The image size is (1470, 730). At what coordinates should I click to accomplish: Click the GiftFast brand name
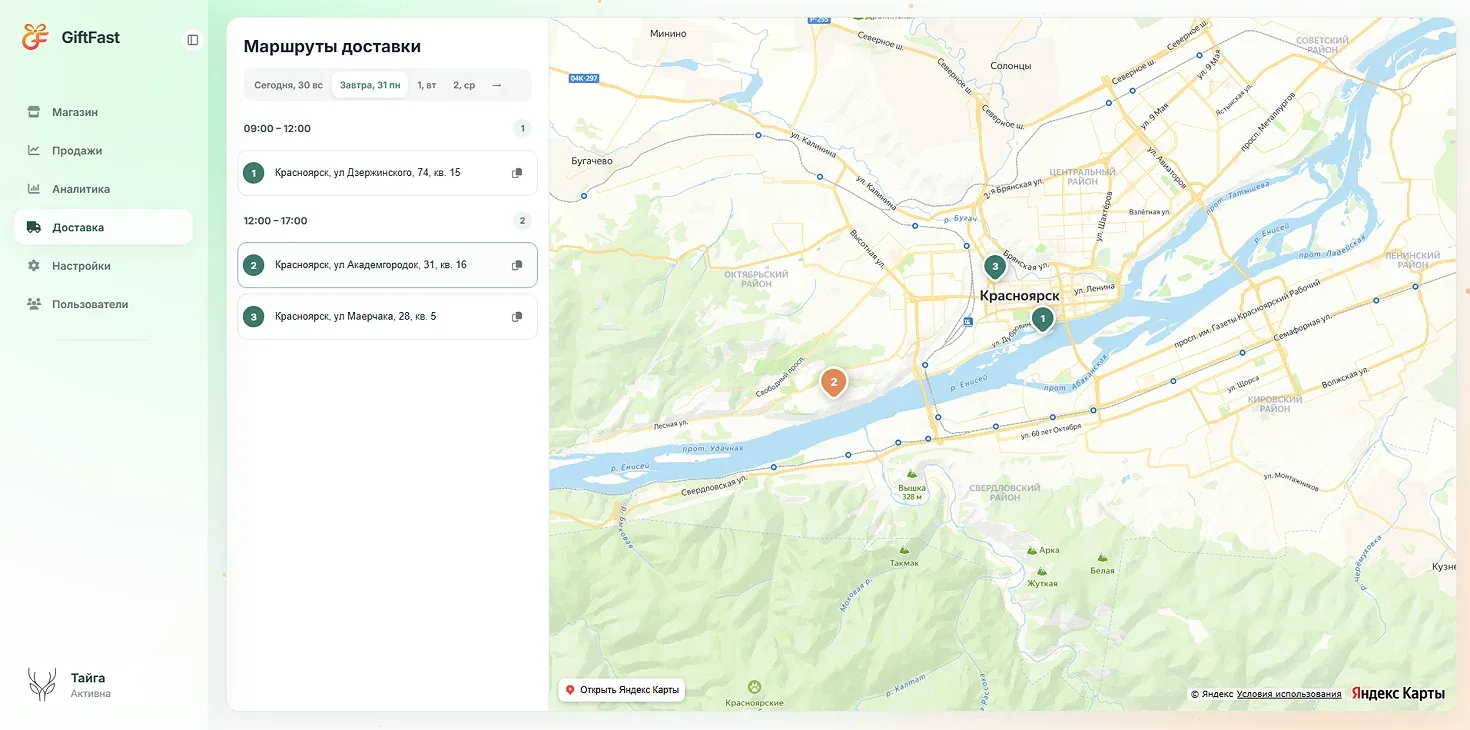(x=91, y=37)
